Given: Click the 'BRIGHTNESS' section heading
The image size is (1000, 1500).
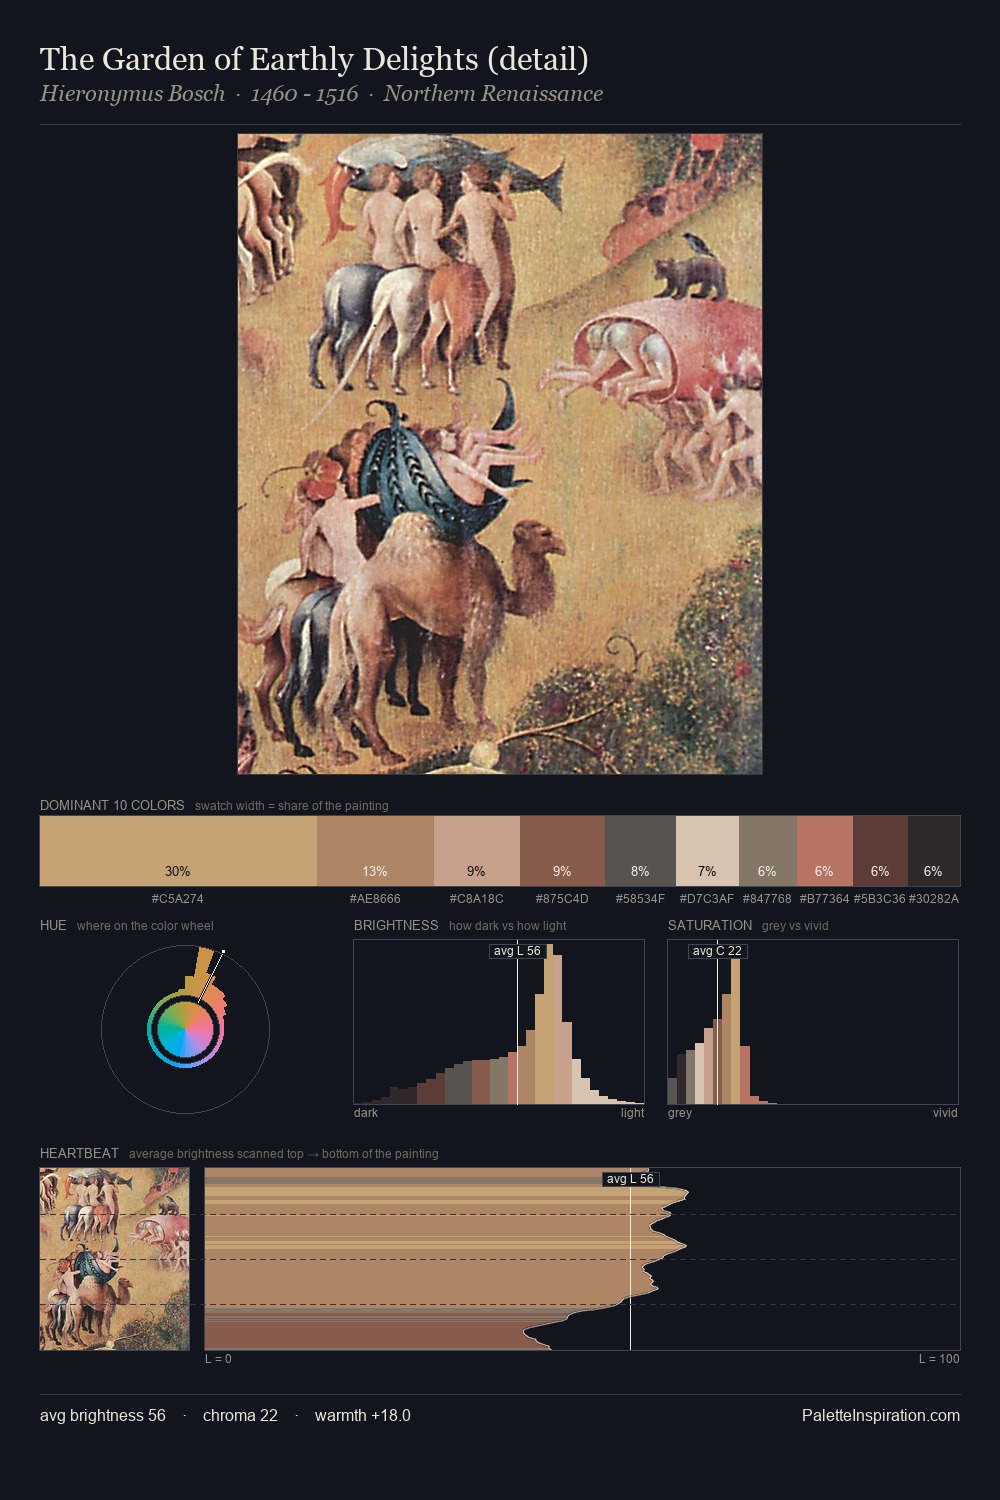Looking at the screenshot, I should [396, 925].
